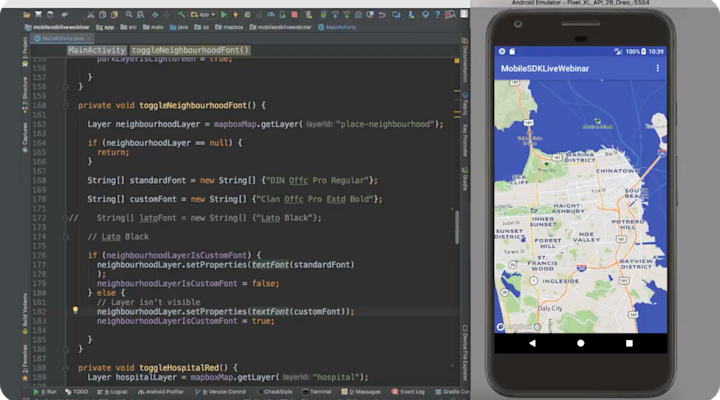Click the navigate Back arrow icon
Viewport: 720px width, 400px height.
point(155,15)
